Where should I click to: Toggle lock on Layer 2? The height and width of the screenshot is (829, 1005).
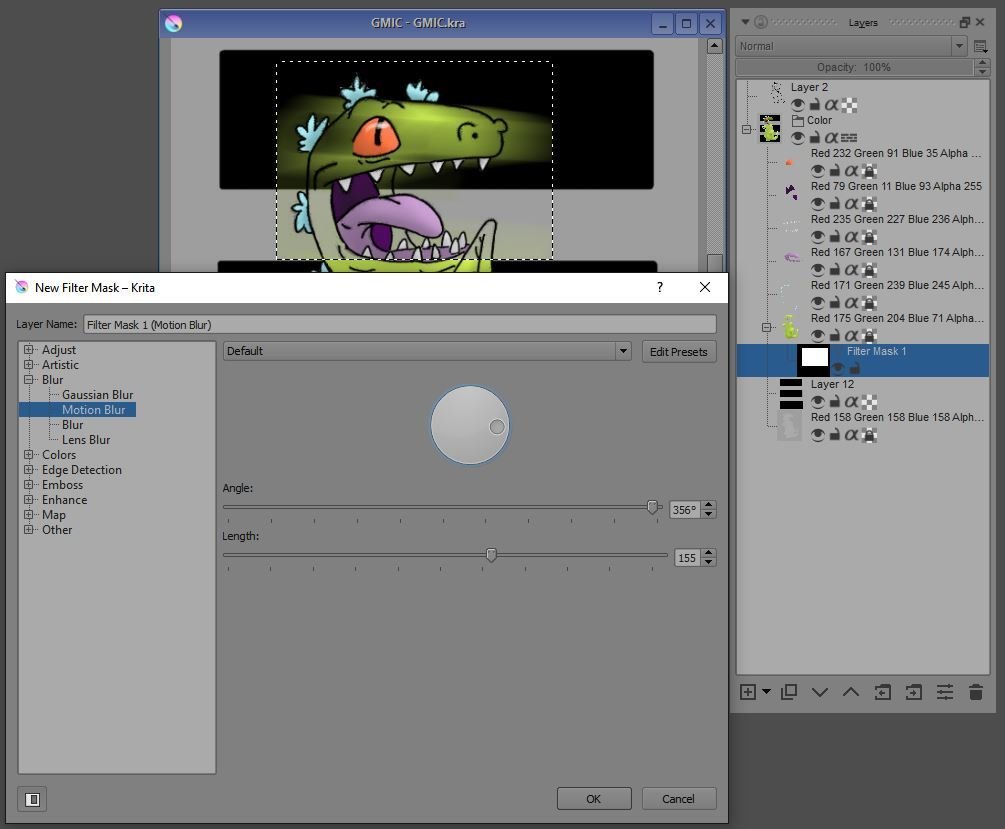coord(814,105)
